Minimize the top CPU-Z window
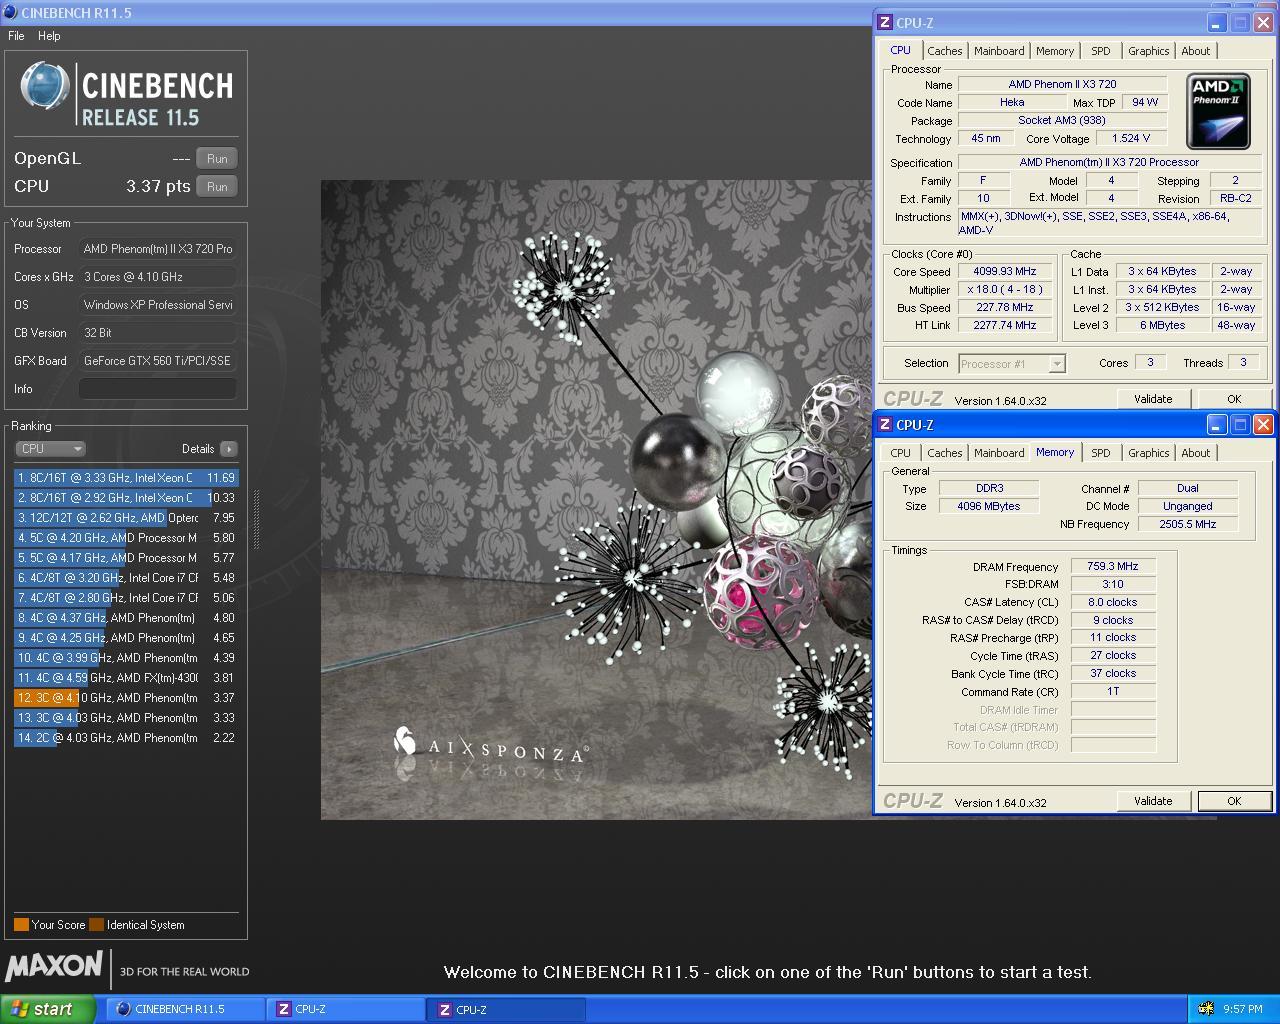This screenshot has height=1024, width=1280. coord(1216,23)
